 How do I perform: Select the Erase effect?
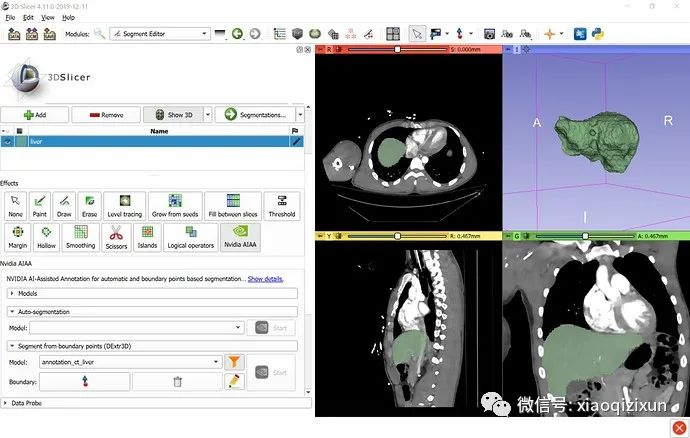pyautogui.click(x=89, y=206)
